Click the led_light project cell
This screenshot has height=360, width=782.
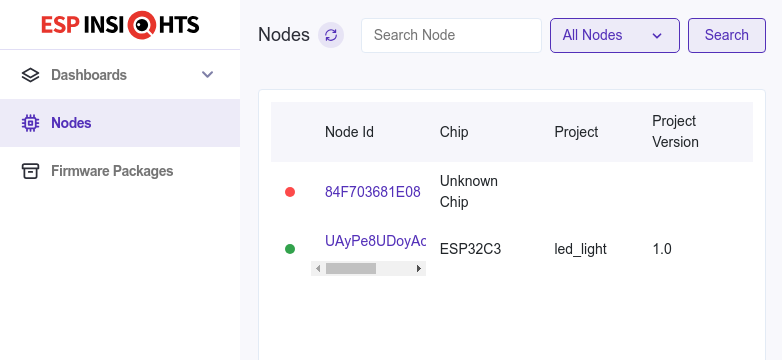point(581,249)
